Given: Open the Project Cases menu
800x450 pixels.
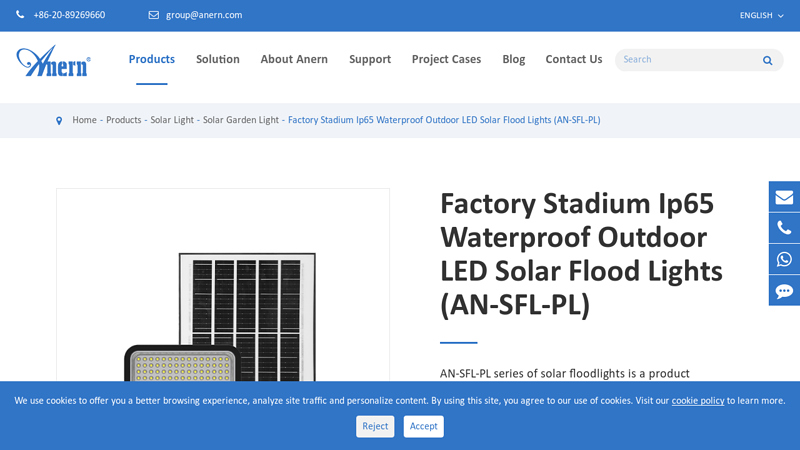Looking at the screenshot, I should pos(446,59).
